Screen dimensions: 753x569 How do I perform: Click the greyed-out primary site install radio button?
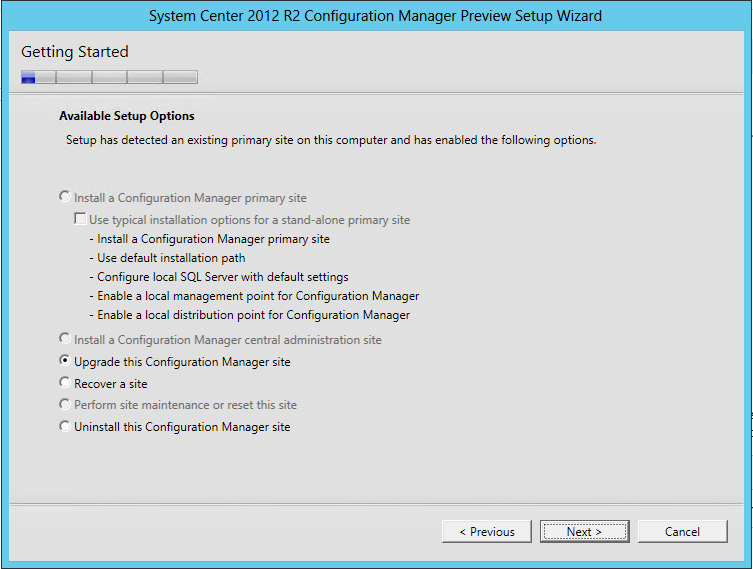tap(65, 197)
